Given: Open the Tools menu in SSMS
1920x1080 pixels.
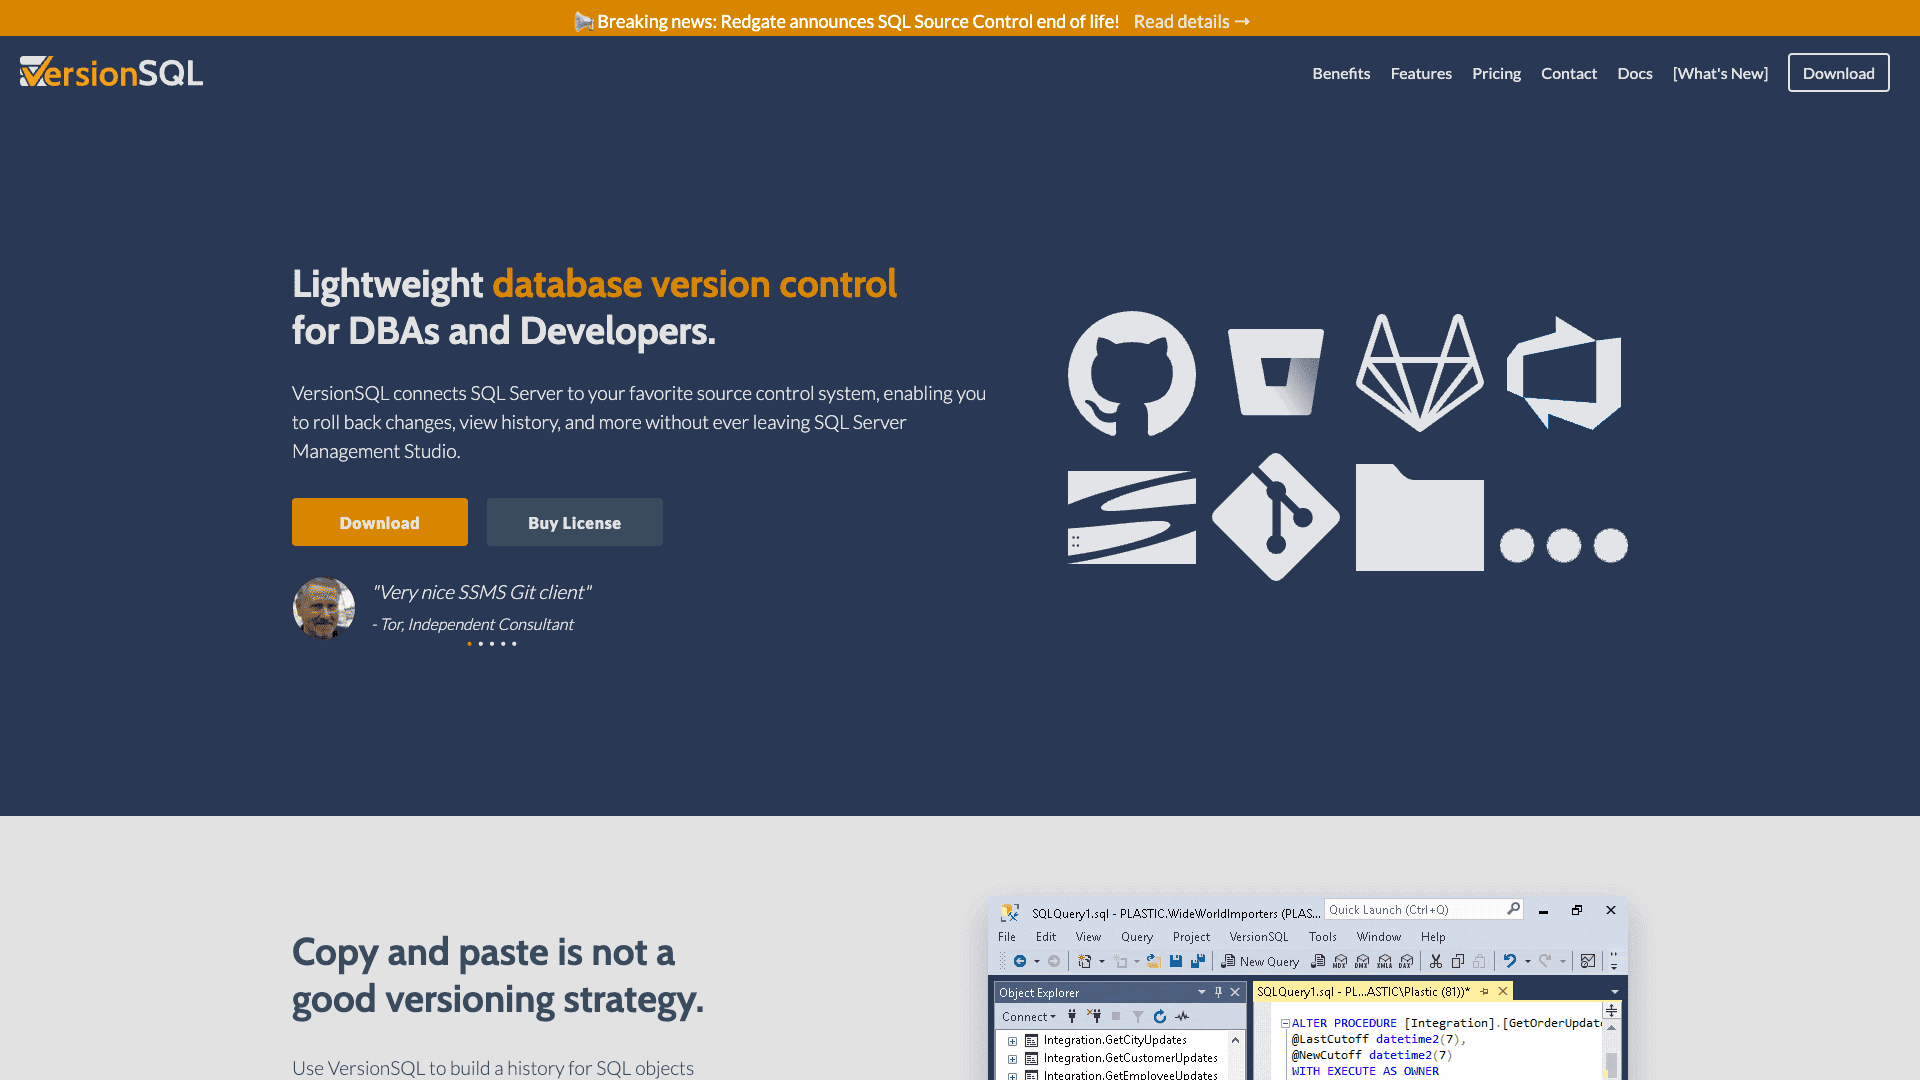Looking at the screenshot, I should pyautogui.click(x=1322, y=937).
